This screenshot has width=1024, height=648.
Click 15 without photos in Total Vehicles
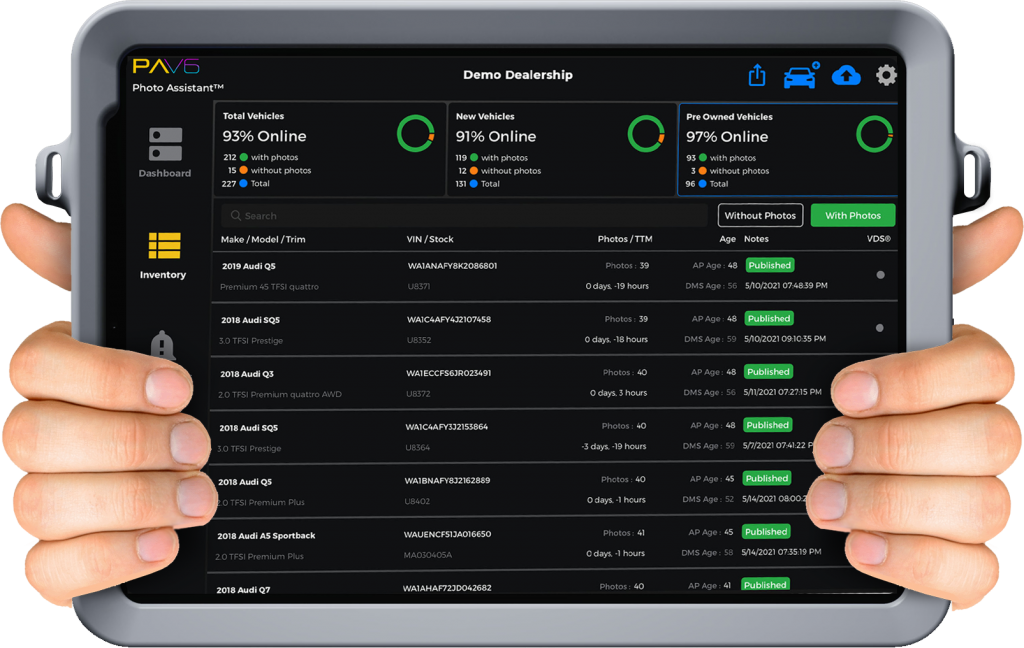[x=269, y=170]
